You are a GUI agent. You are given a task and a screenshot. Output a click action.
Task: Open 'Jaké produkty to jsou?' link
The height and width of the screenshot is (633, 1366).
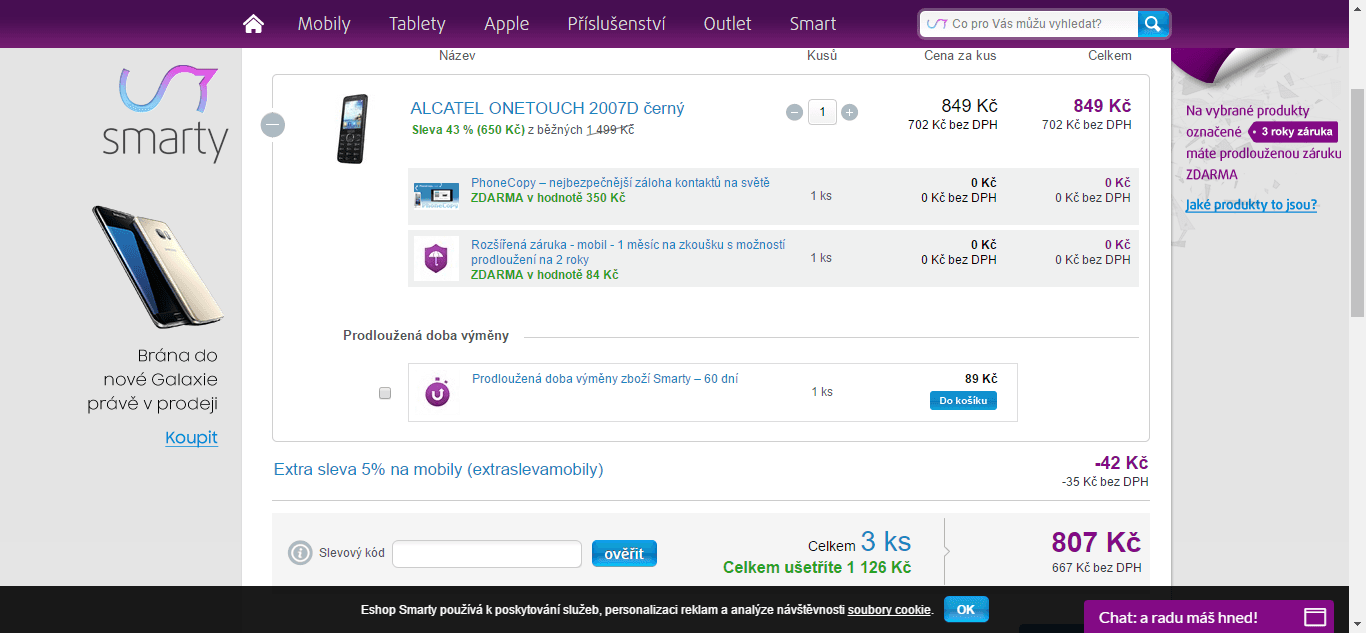[x=1251, y=205]
